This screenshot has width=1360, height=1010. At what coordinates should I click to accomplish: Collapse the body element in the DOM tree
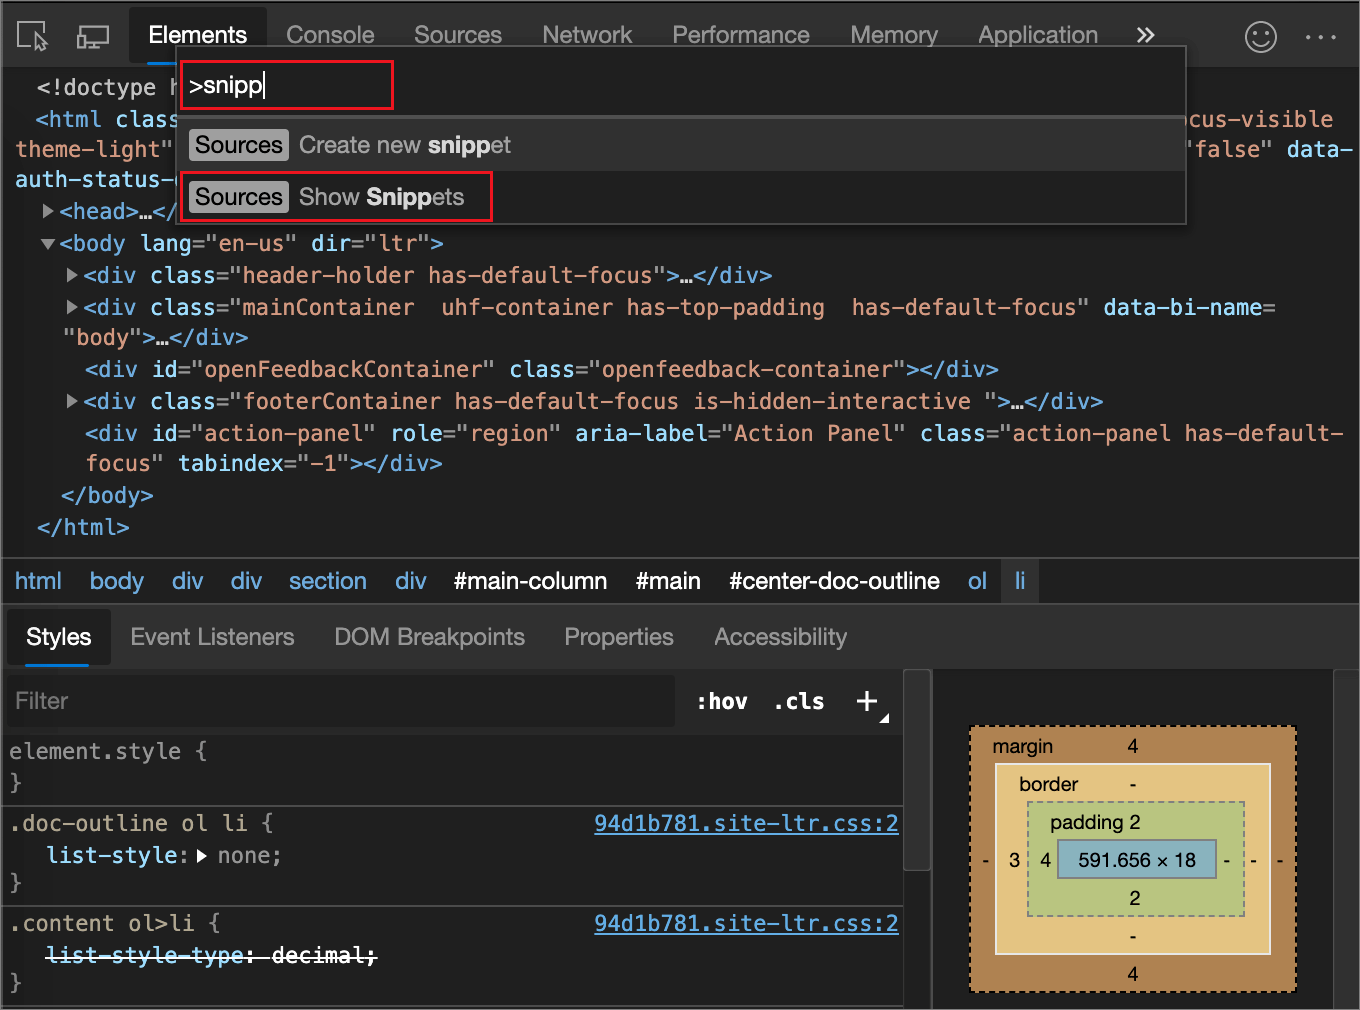(x=47, y=243)
